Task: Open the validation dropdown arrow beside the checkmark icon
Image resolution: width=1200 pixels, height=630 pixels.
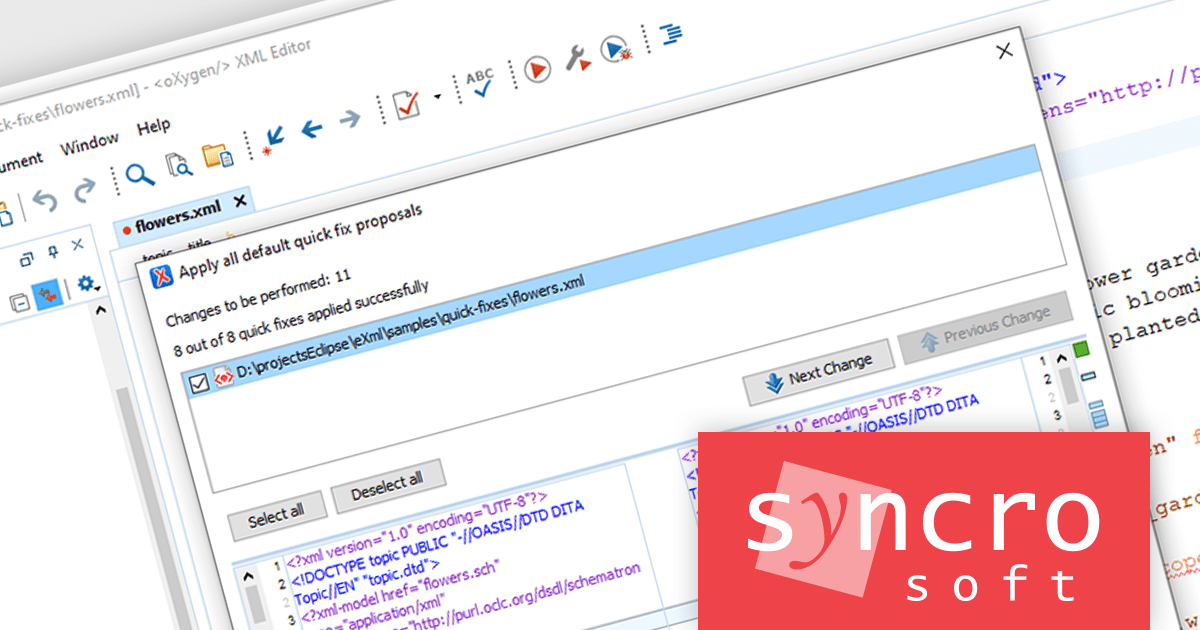Action: coord(436,97)
